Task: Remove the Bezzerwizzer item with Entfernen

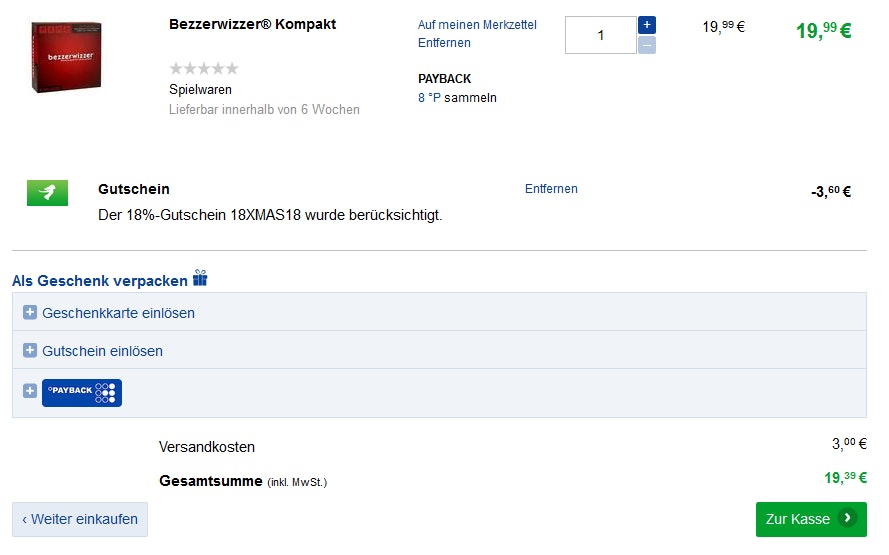Action: 444,43
